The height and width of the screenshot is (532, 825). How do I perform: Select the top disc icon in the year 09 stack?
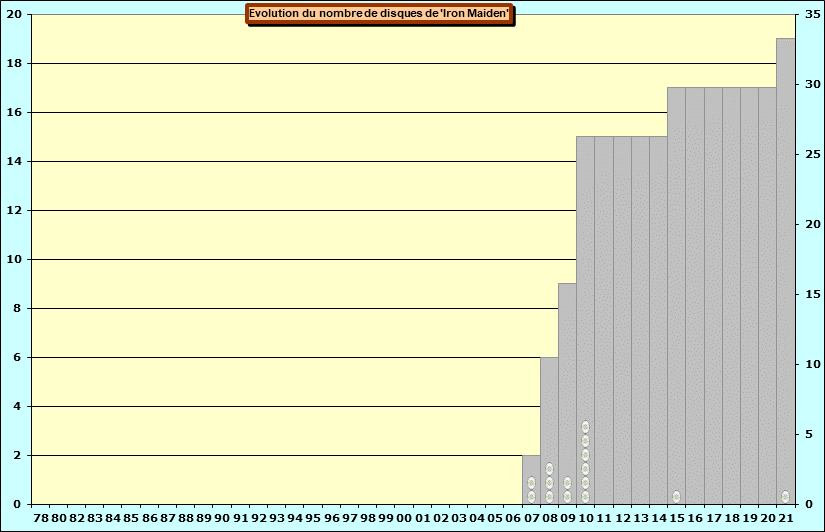pos(567,483)
